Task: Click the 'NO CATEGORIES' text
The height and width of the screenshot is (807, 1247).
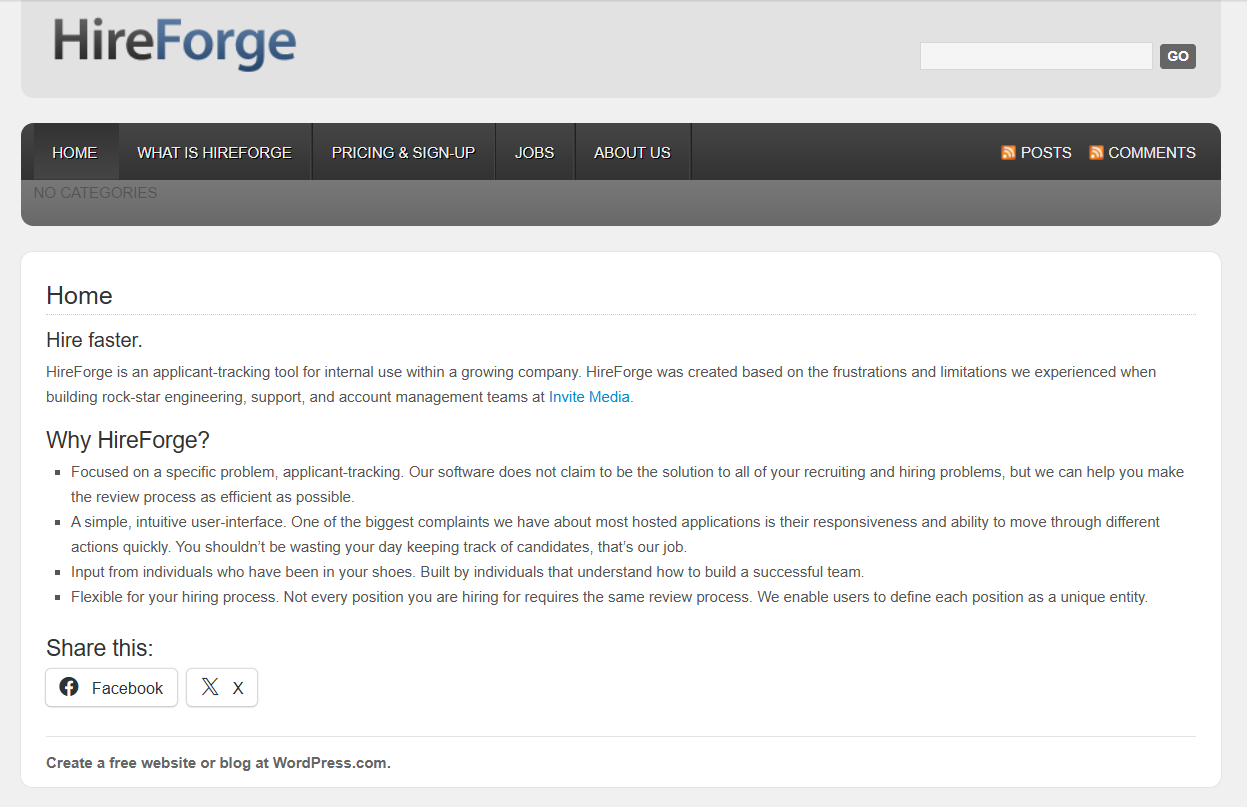Action: point(95,193)
